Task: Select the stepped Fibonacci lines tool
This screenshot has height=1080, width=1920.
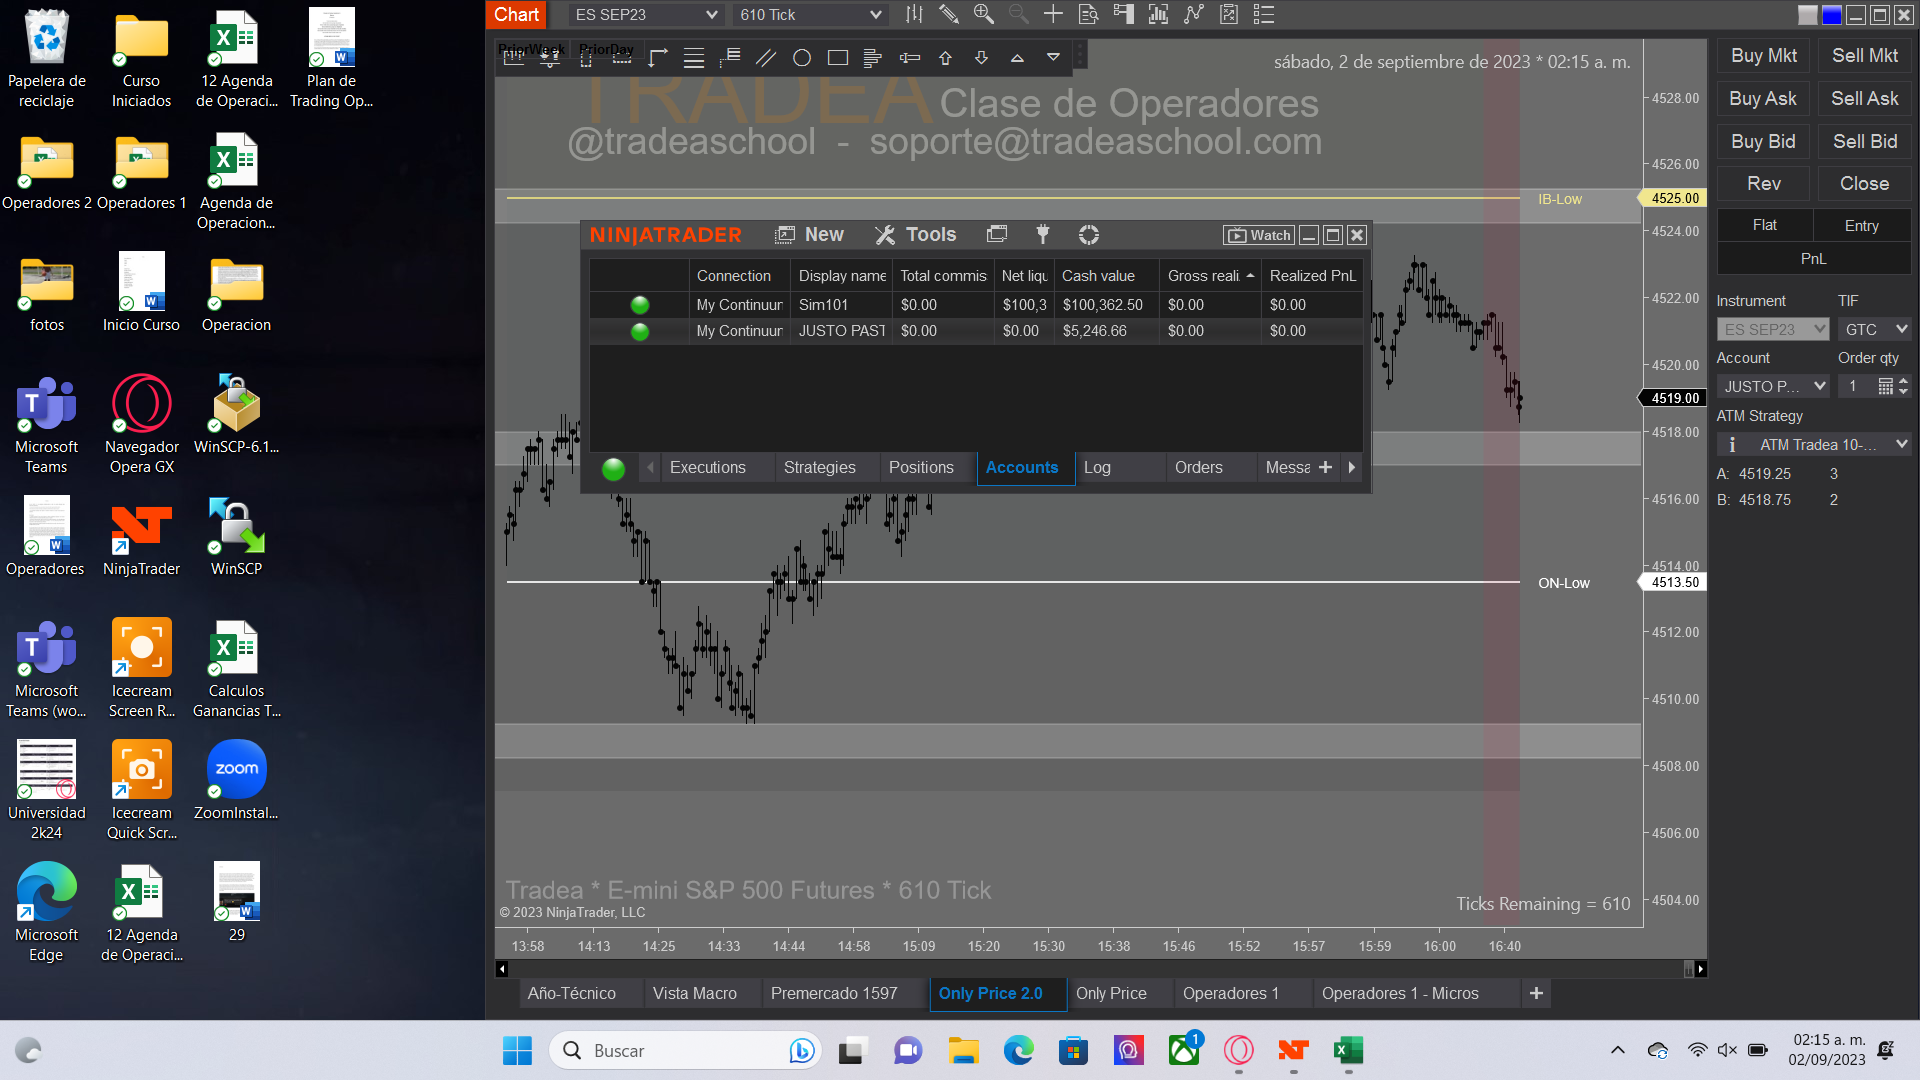Action: click(x=730, y=58)
